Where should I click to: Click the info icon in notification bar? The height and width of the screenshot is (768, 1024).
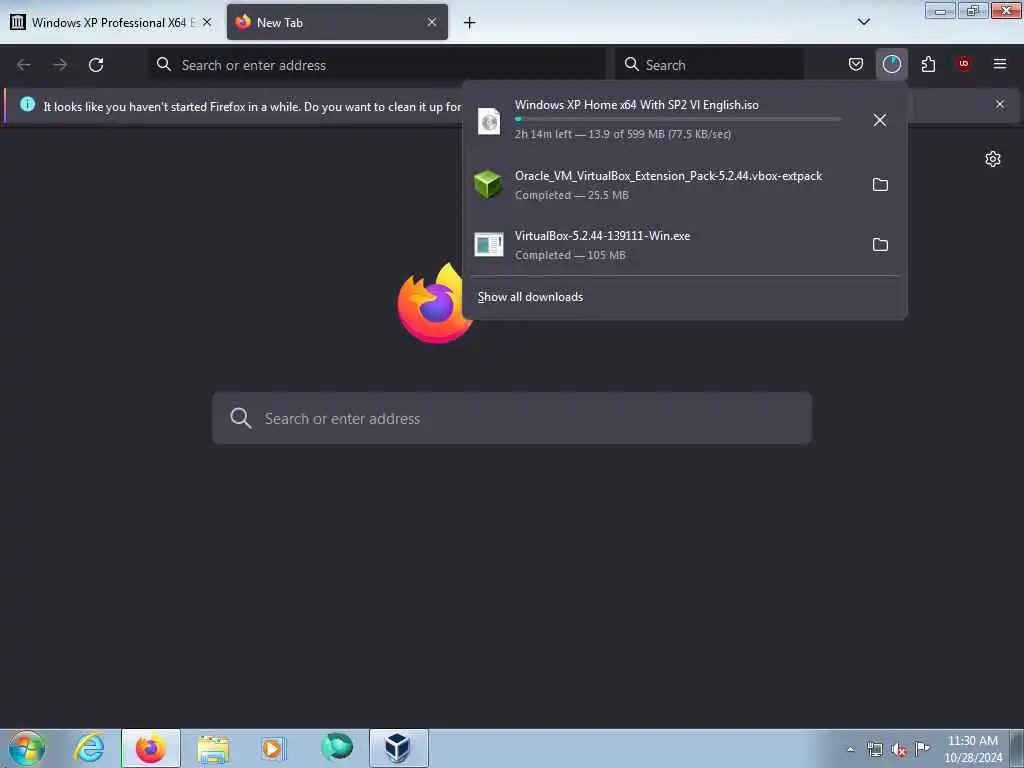pyautogui.click(x=27, y=104)
